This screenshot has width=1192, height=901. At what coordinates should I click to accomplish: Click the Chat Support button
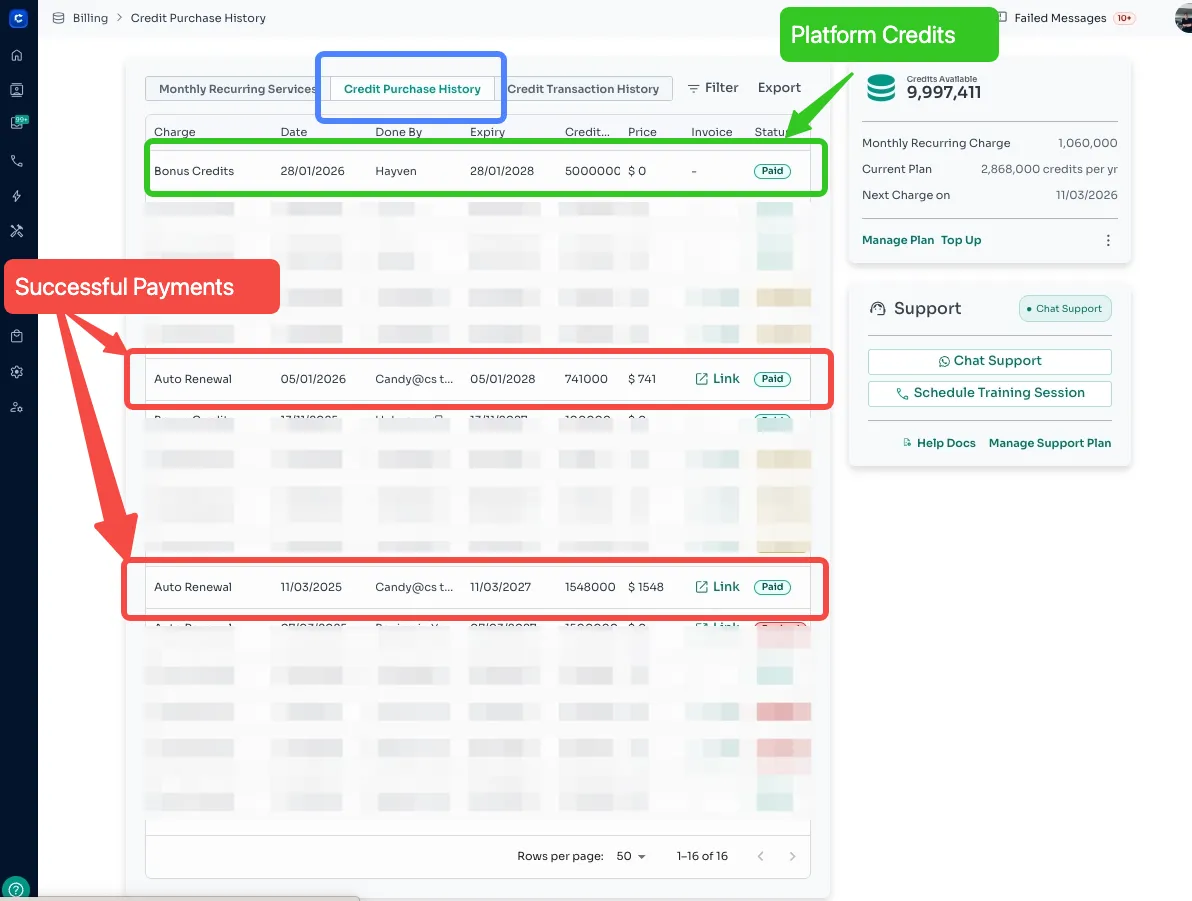[x=989, y=361]
